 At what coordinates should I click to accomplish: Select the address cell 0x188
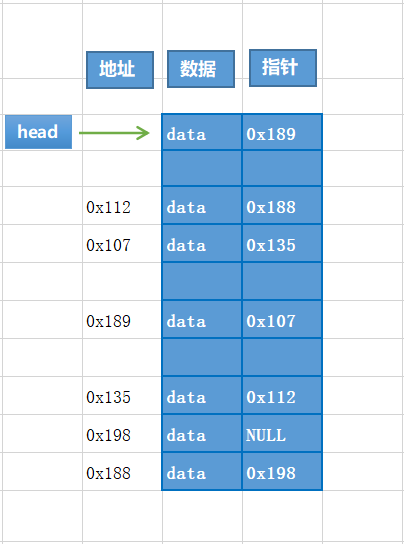[122, 471]
